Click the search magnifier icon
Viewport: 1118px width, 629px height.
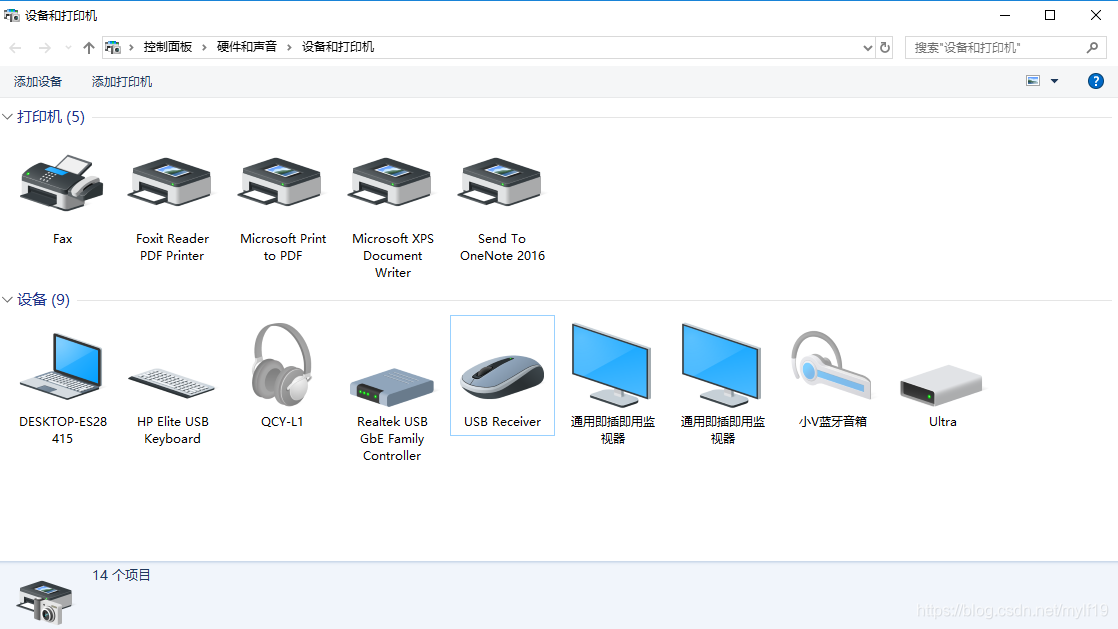(x=1092, y=48)
